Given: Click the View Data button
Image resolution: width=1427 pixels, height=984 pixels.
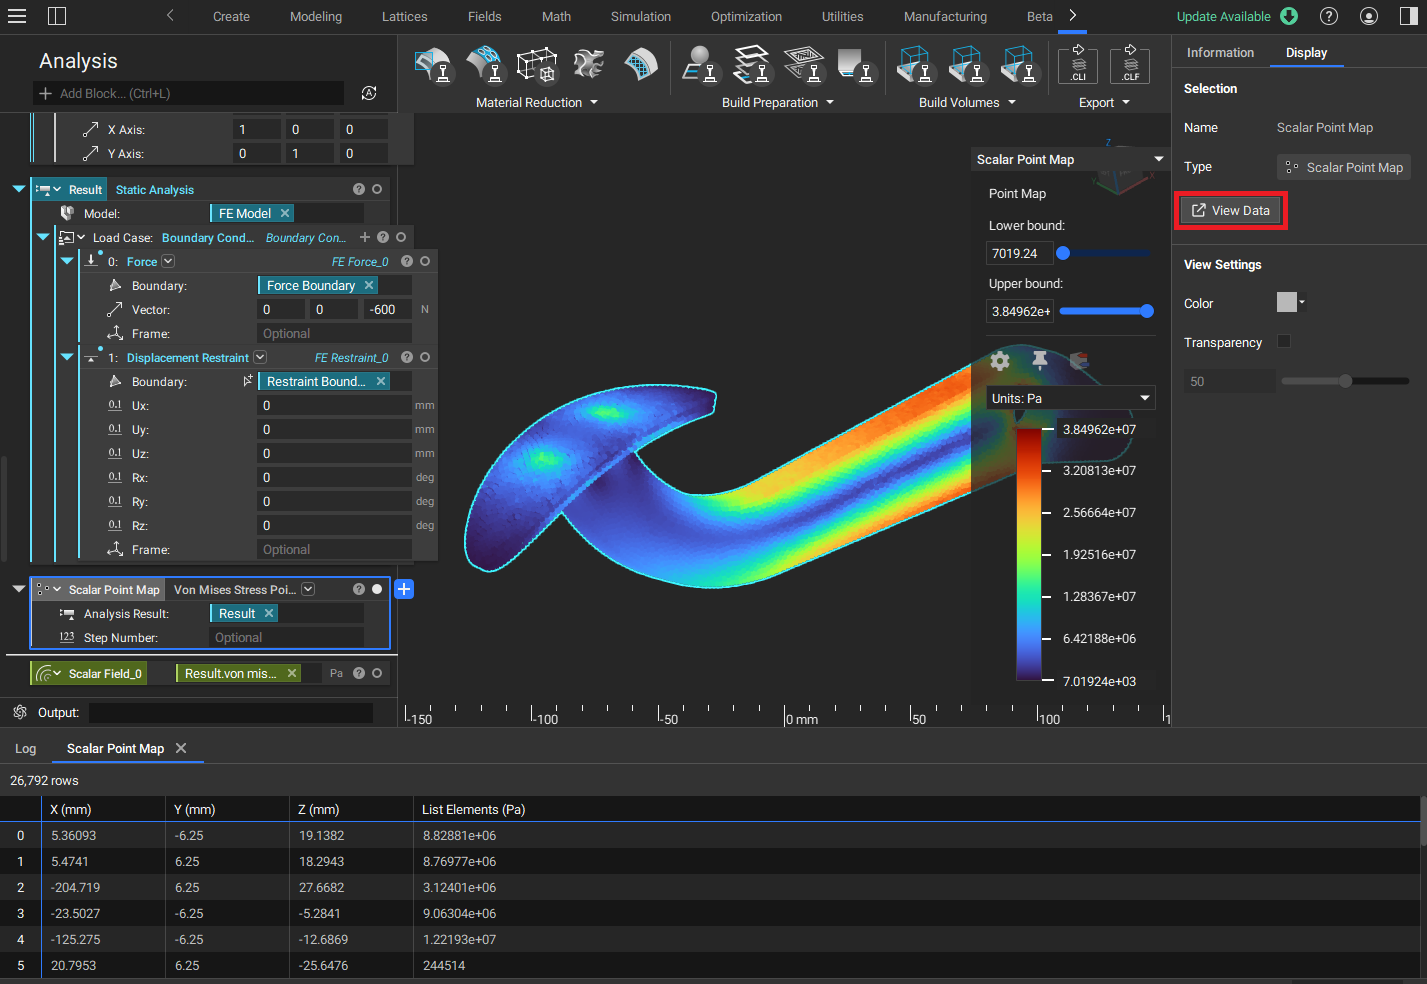Looking at the screenshot, I should (x=1230, y=210).
